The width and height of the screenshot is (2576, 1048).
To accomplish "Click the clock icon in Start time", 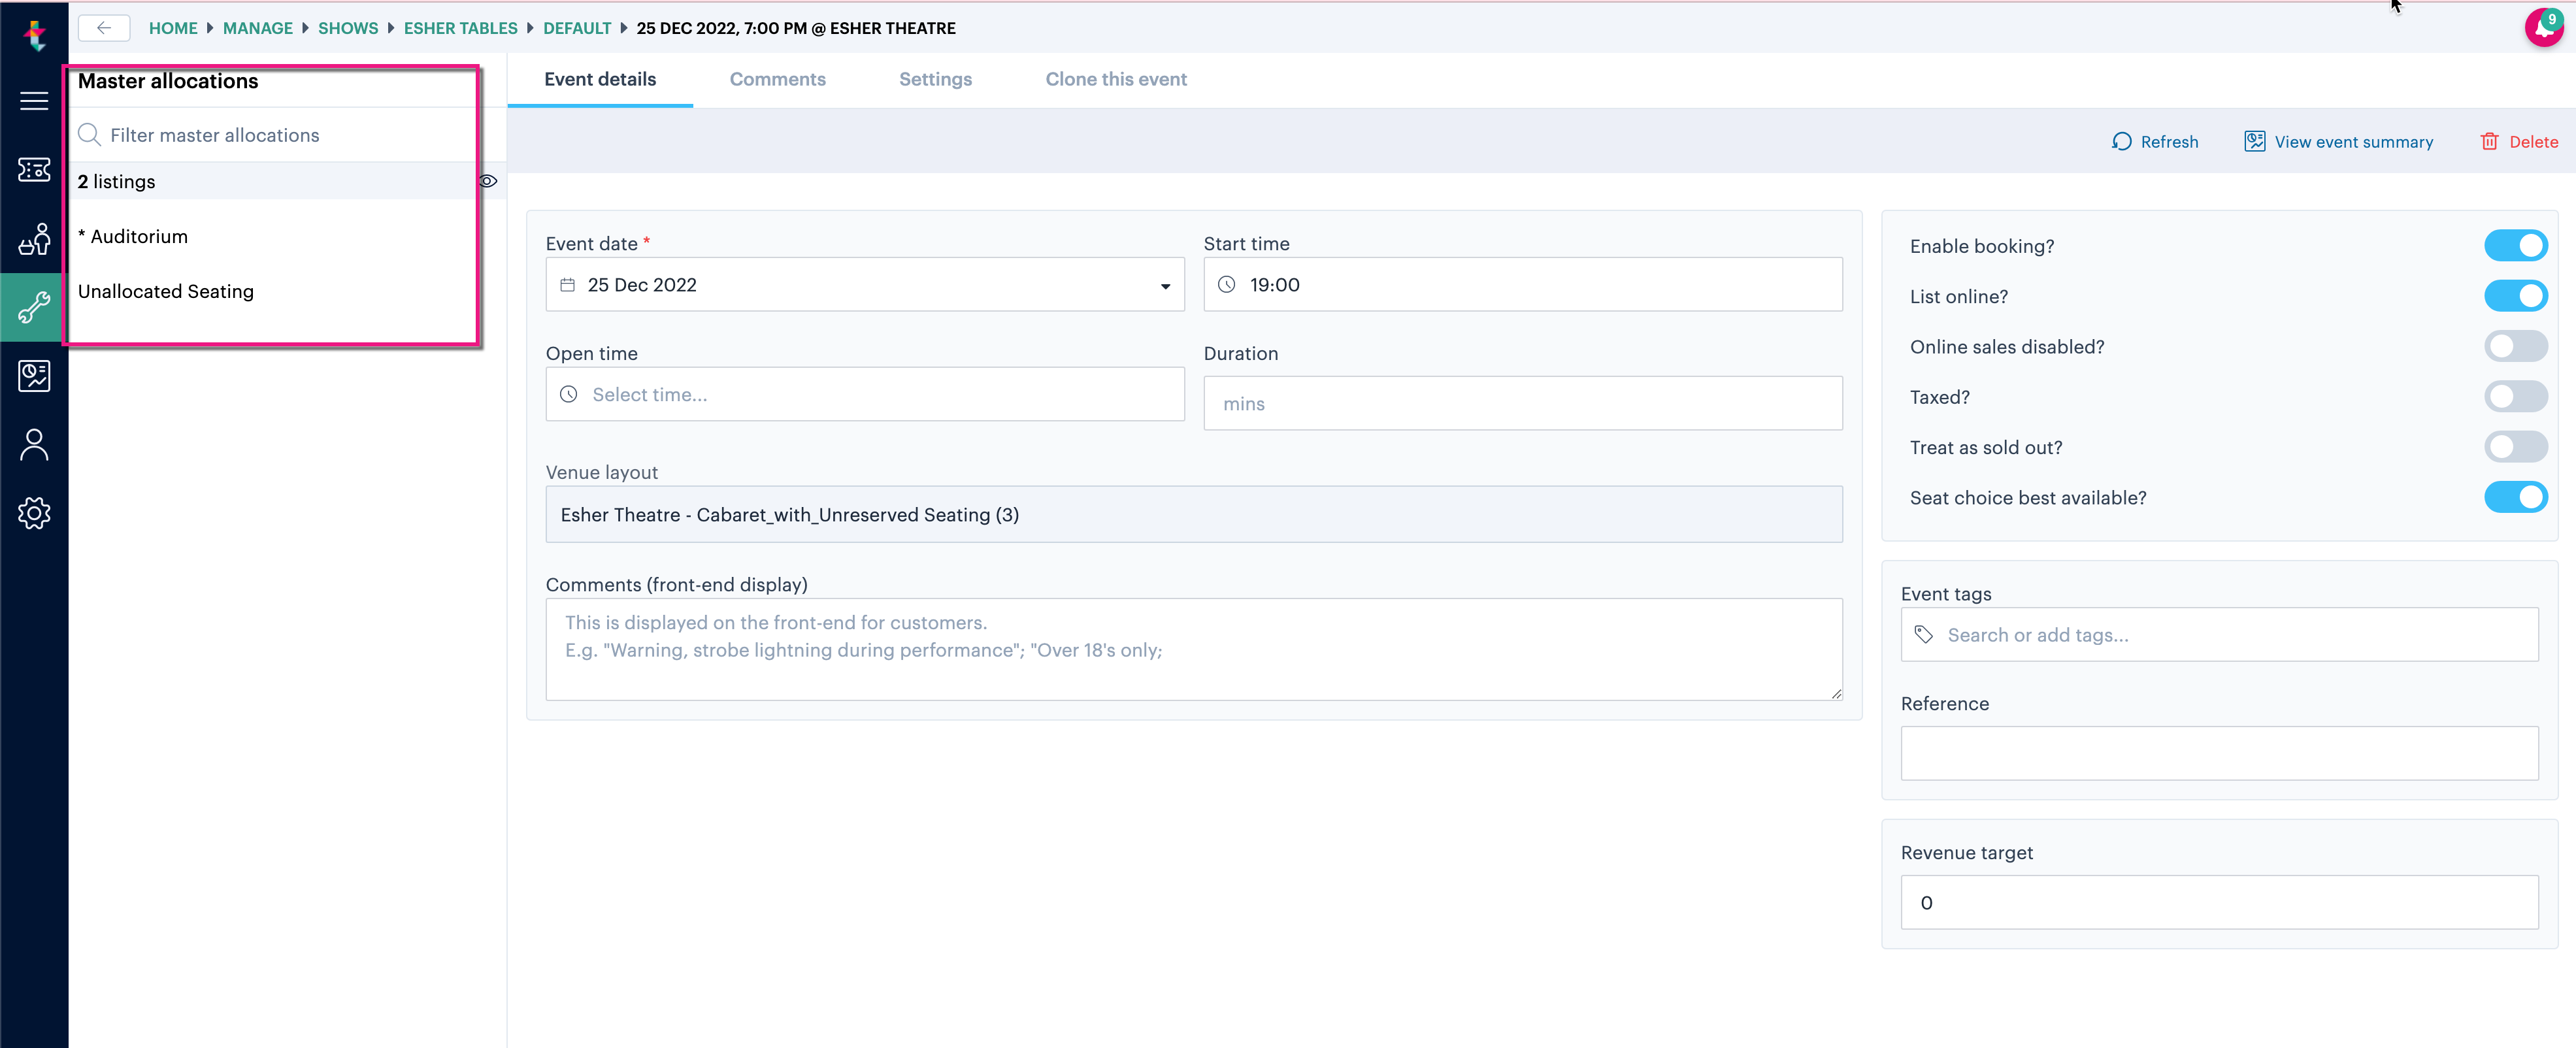I will (1226, 285).
